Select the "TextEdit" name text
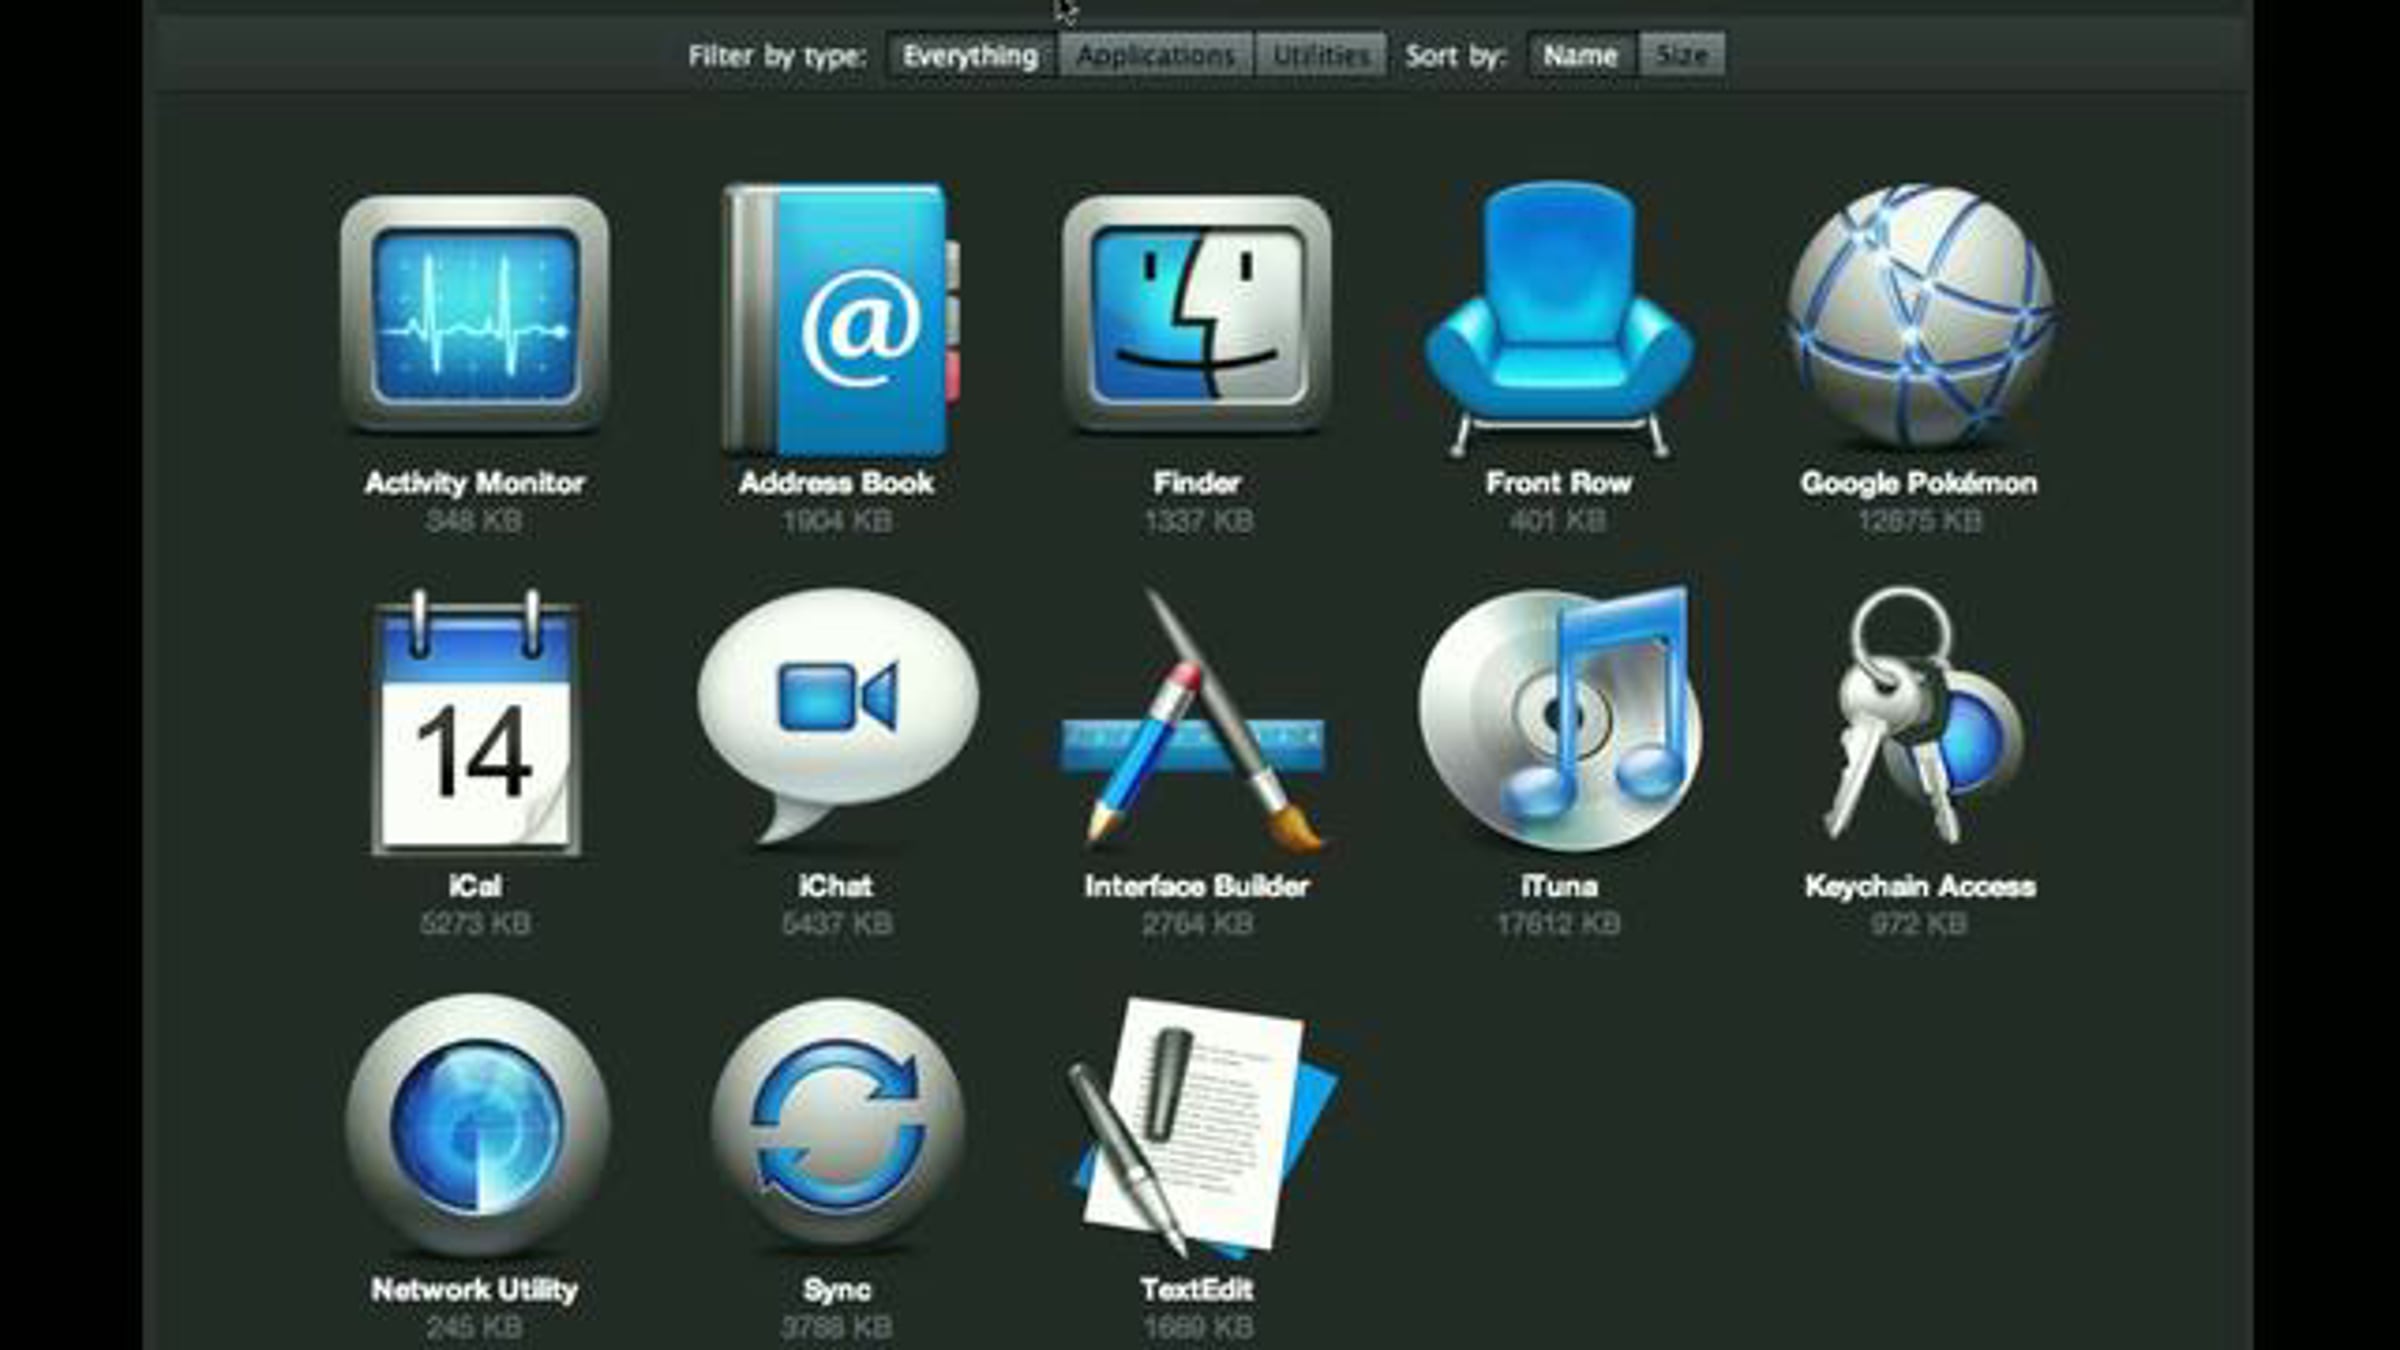2400x1350 pixels. pyautogui.click(x=1197, y=1290)
